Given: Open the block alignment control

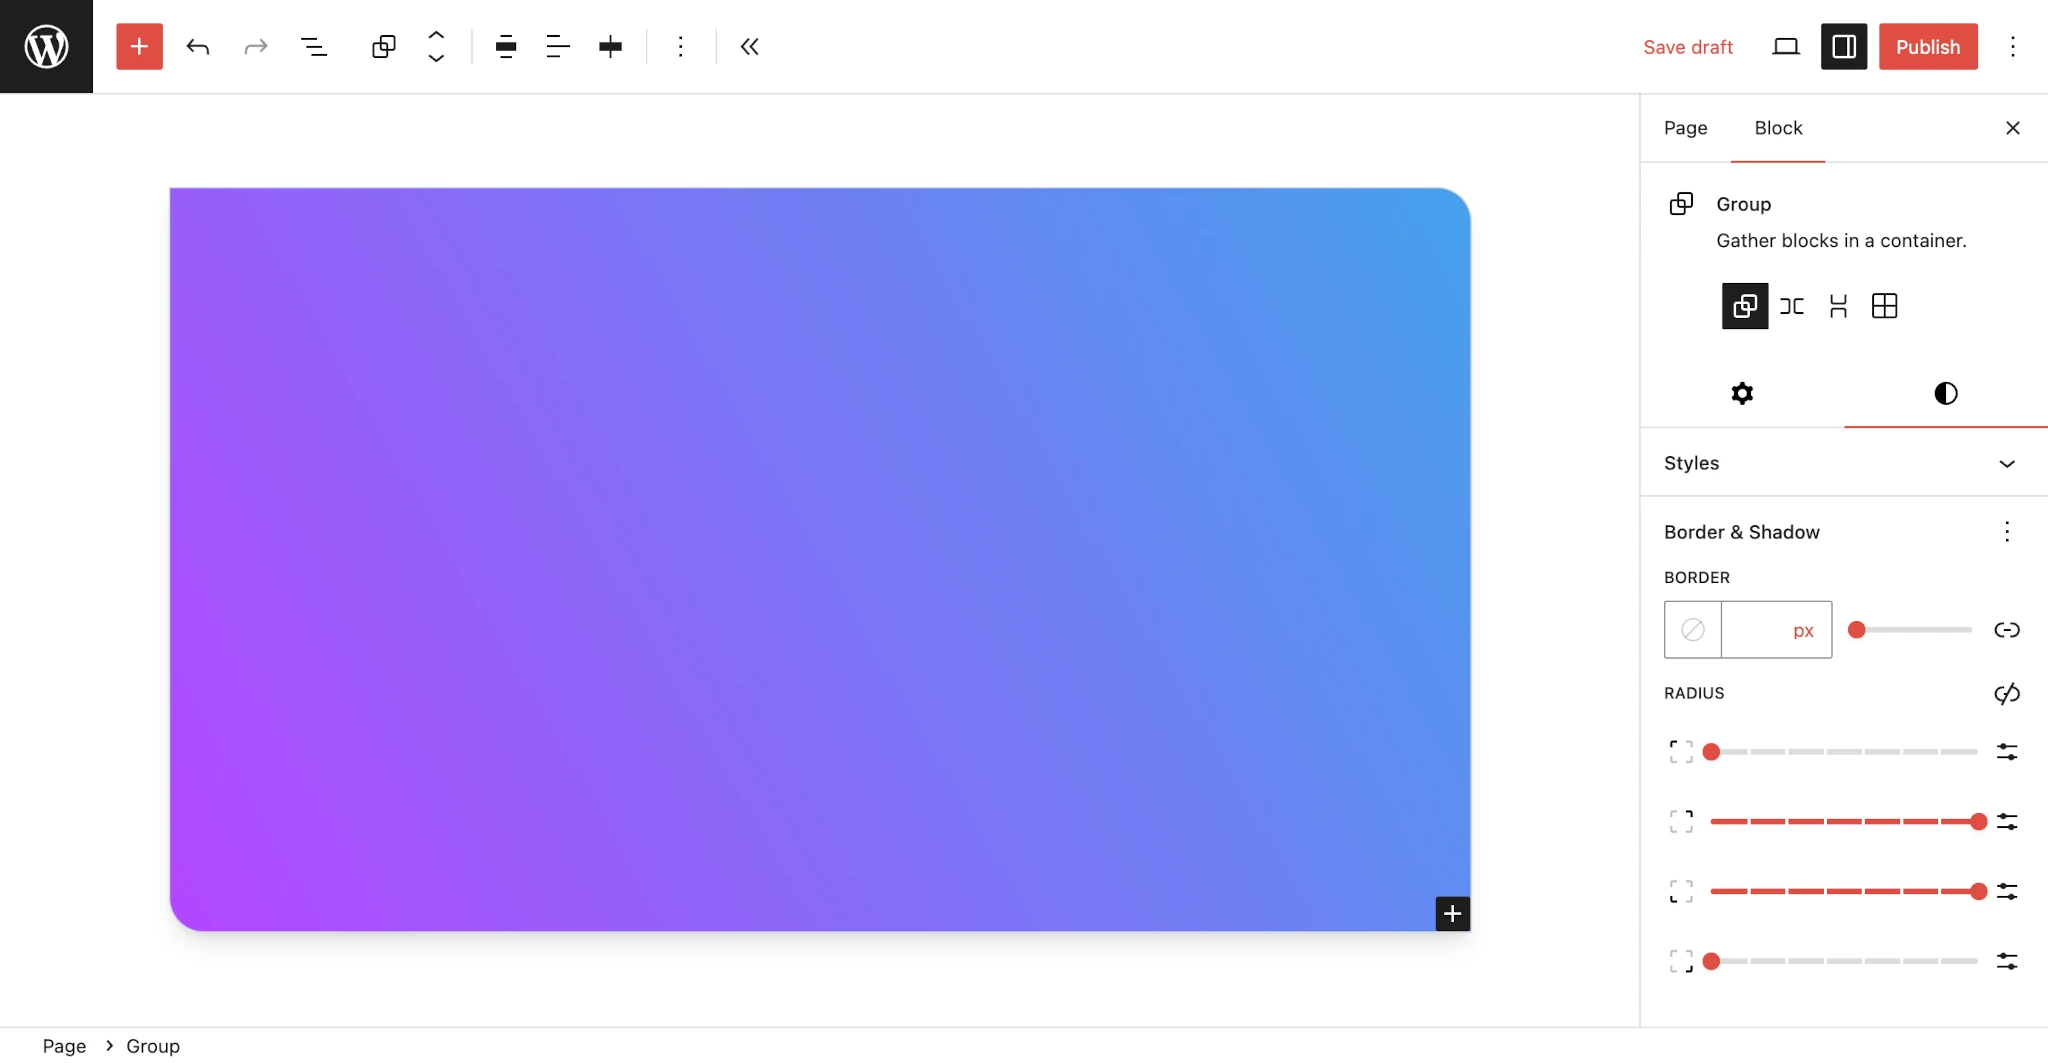Looking at the screenshot, I should [506, 46].
